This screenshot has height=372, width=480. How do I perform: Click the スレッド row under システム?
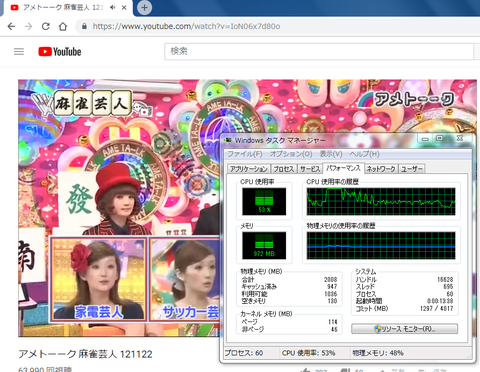coord(404,287)
